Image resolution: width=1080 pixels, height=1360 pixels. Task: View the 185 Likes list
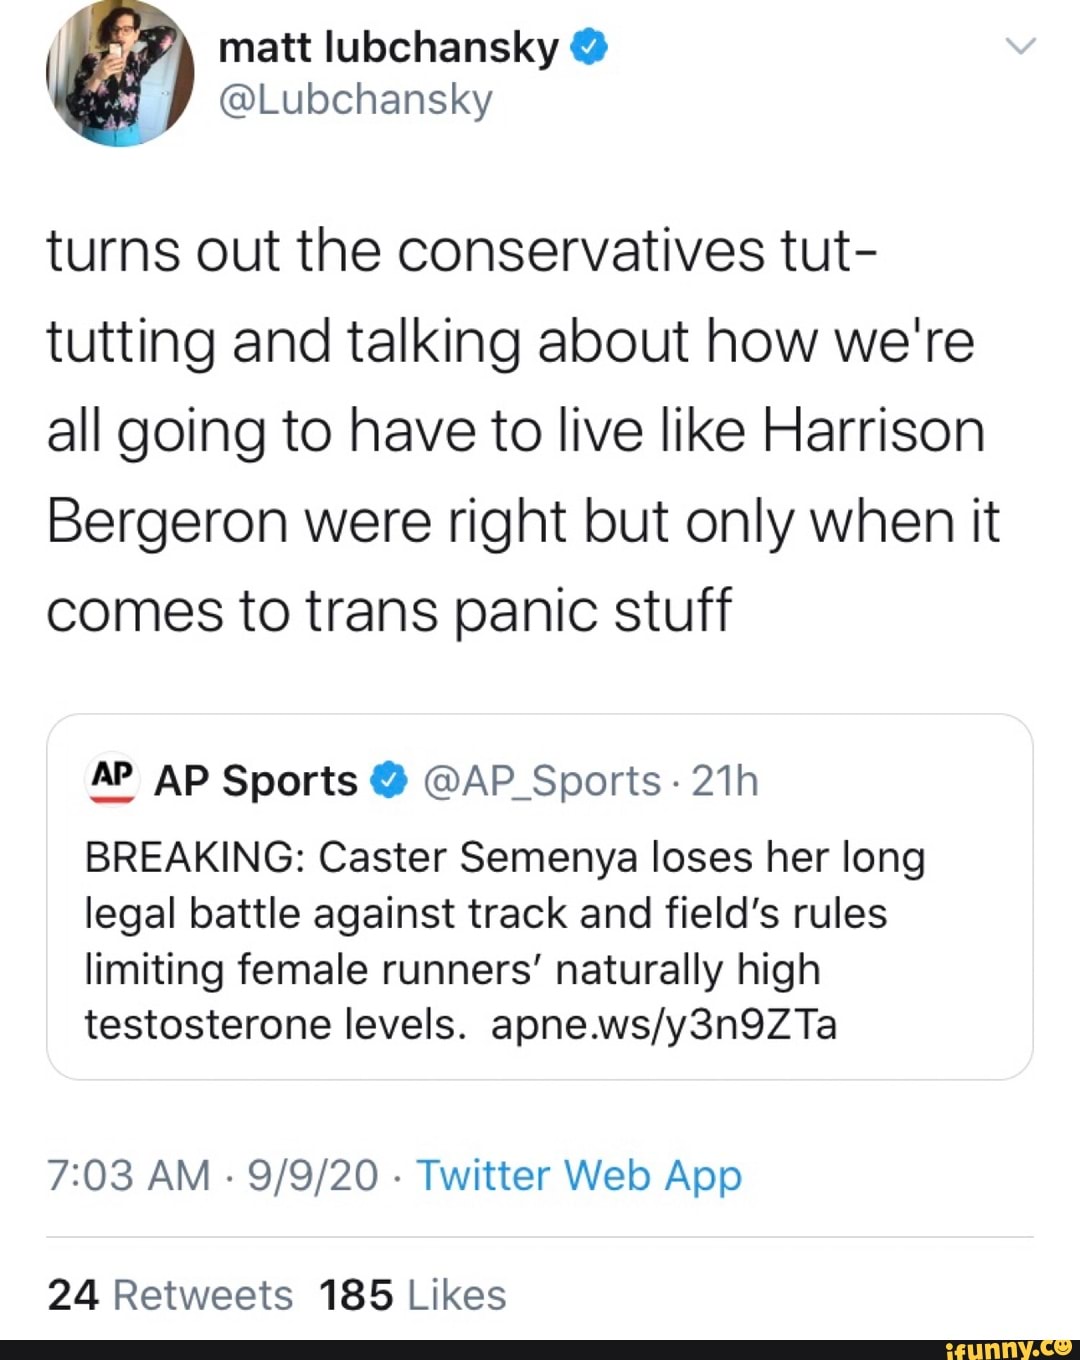tap(412, 1295)
